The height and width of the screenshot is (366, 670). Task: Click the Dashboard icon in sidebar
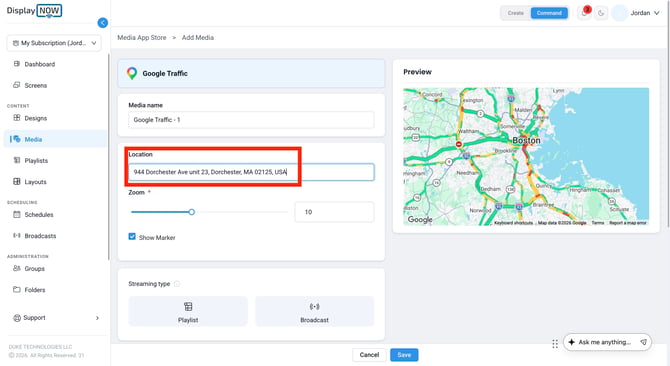[17, 64]
